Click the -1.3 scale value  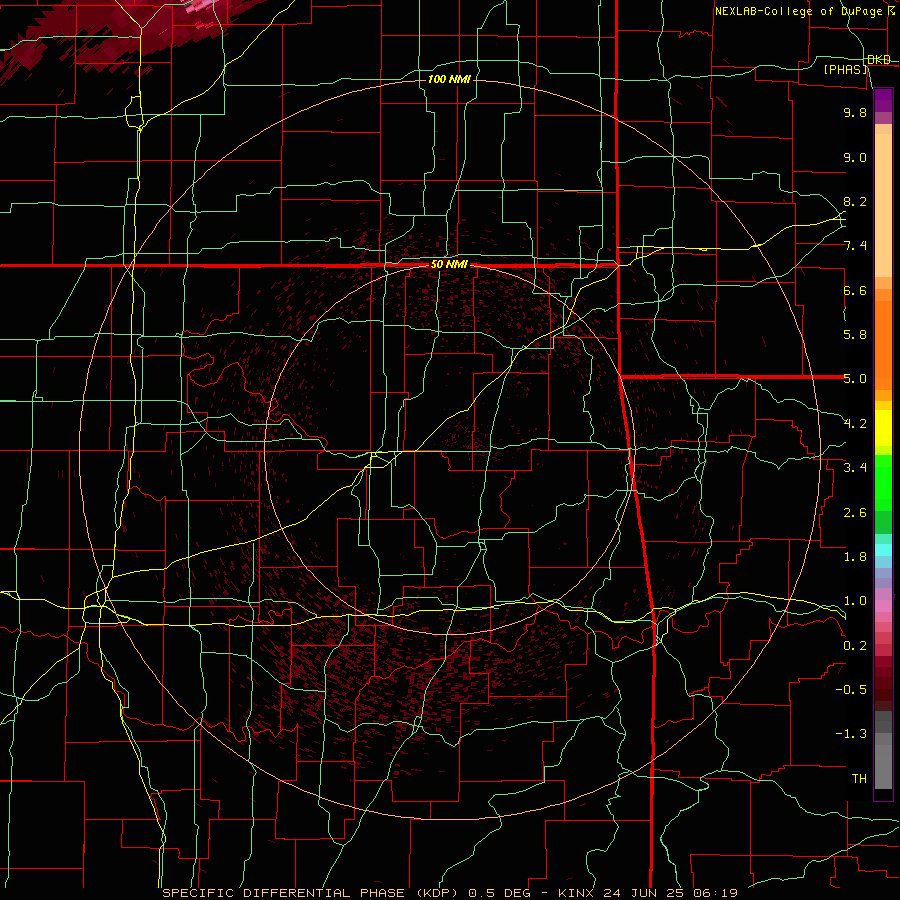(x=851, y=734)
